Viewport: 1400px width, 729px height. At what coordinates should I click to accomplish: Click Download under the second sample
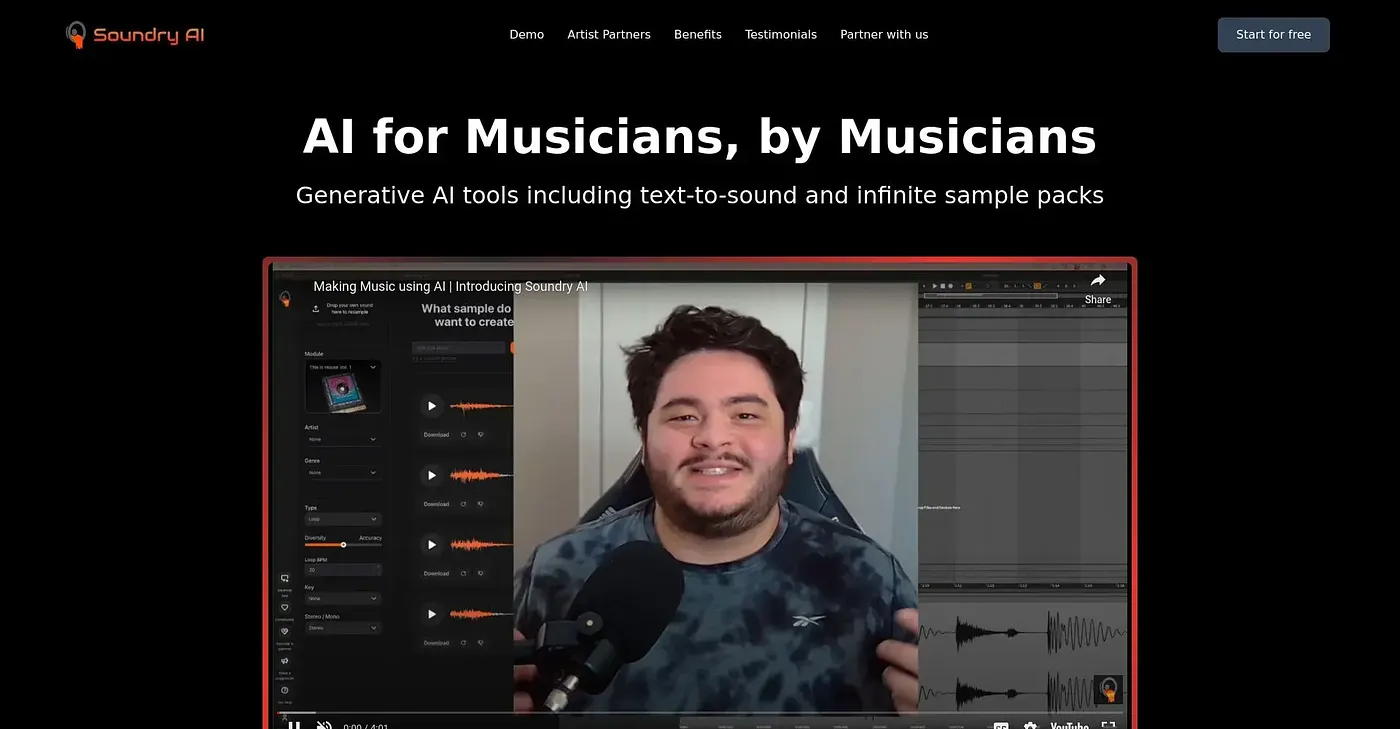(436, 504)
